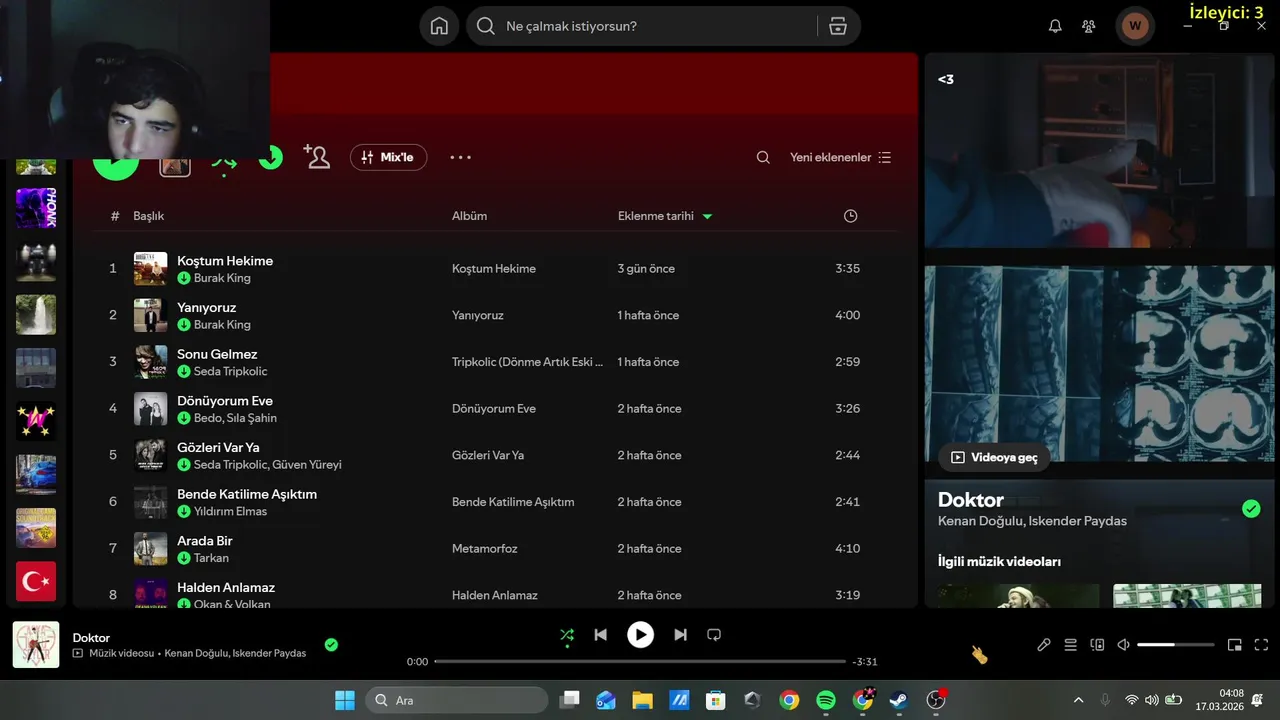
Task: Open the Turkish flag playlist in sidebar
Action: click(36, 581)
